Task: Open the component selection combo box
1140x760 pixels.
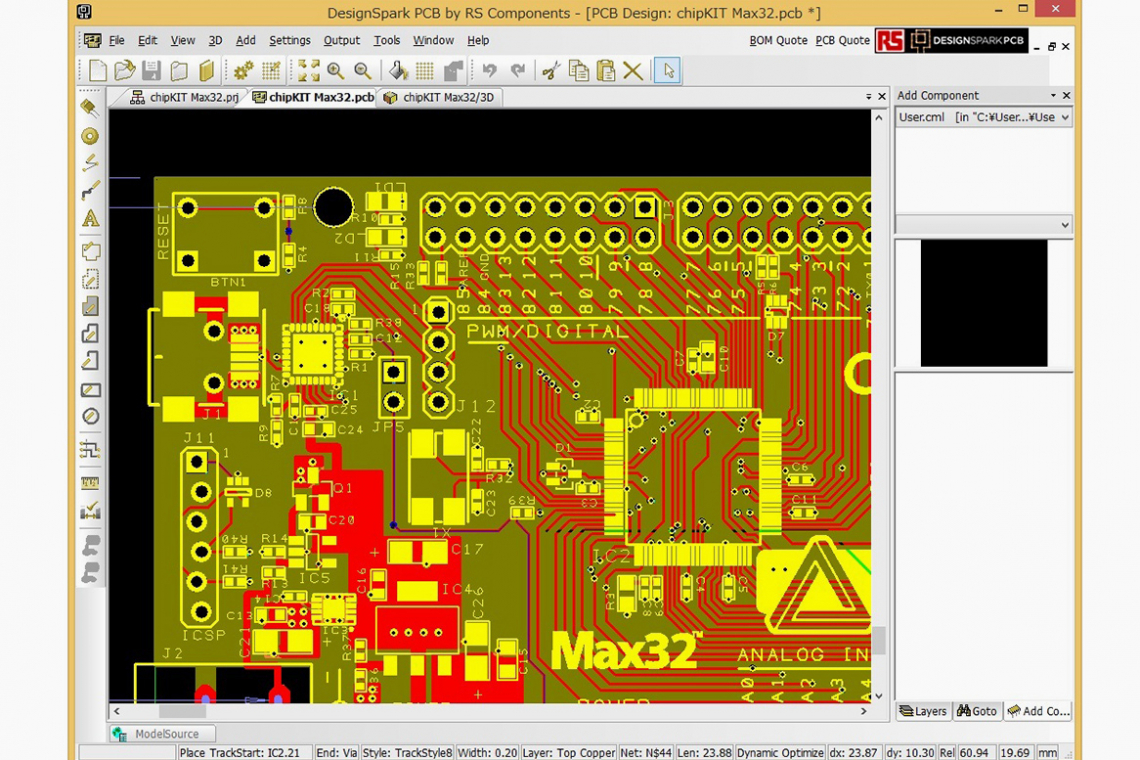Action: 984,225
